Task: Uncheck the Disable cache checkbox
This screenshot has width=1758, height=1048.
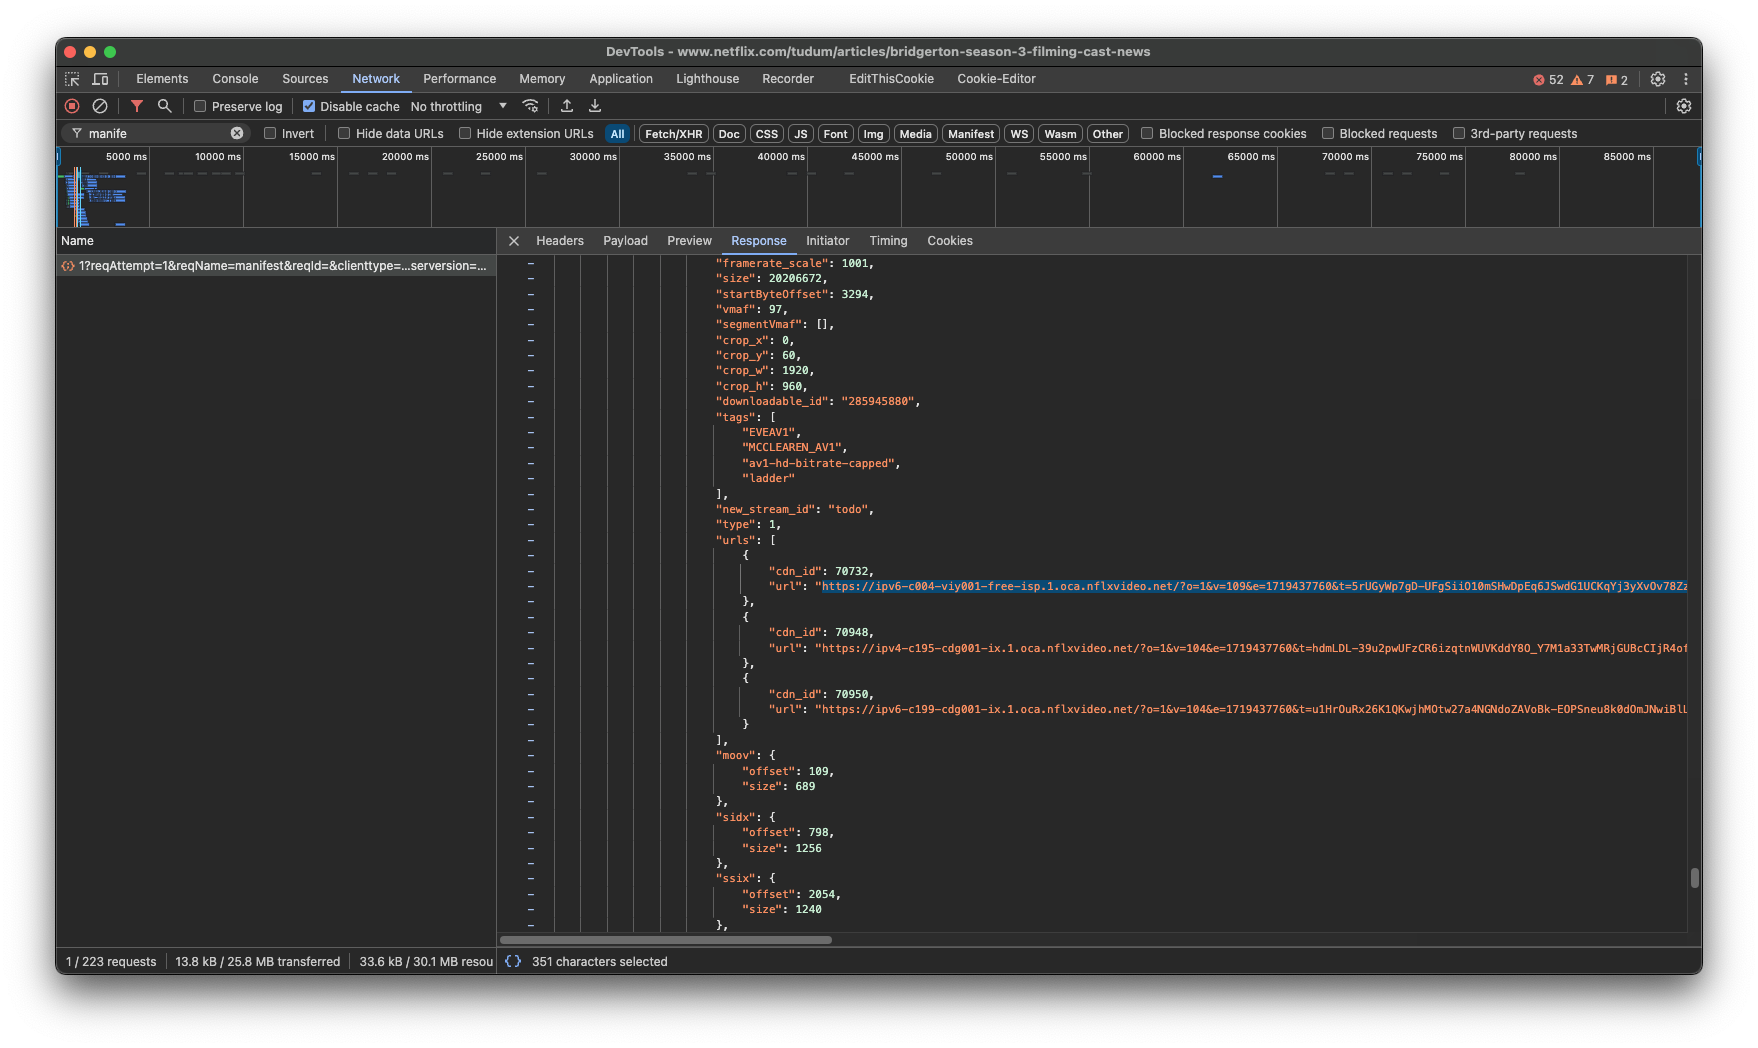Action: 309,106
